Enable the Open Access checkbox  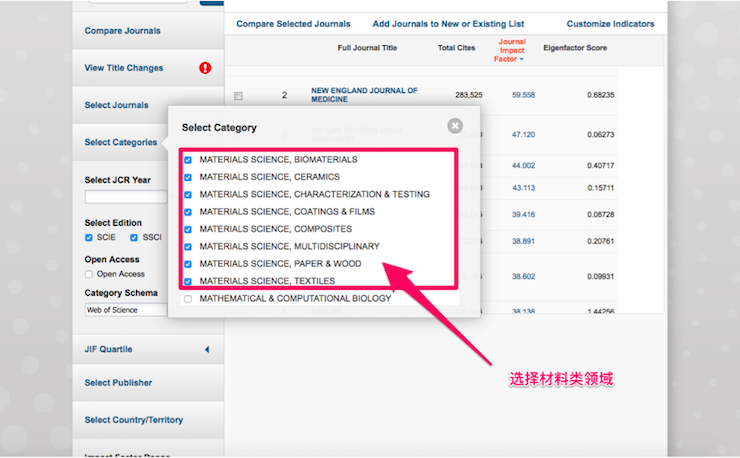(89, 274)
